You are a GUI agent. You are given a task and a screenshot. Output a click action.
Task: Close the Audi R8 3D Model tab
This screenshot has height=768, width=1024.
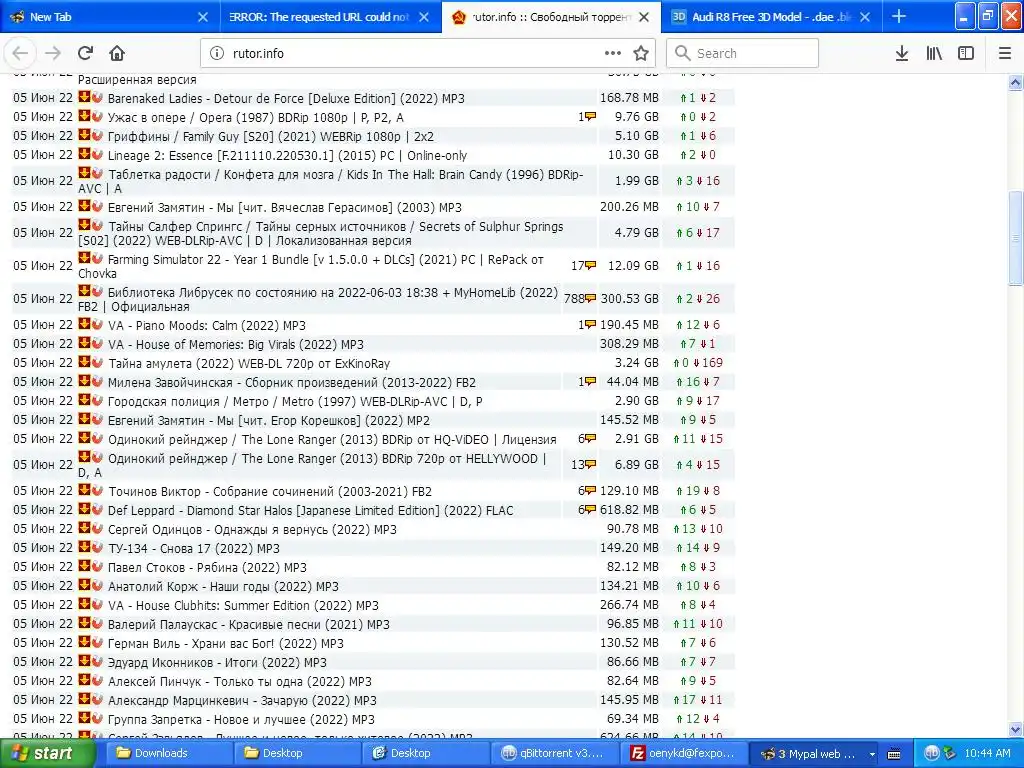coord(865,17)
